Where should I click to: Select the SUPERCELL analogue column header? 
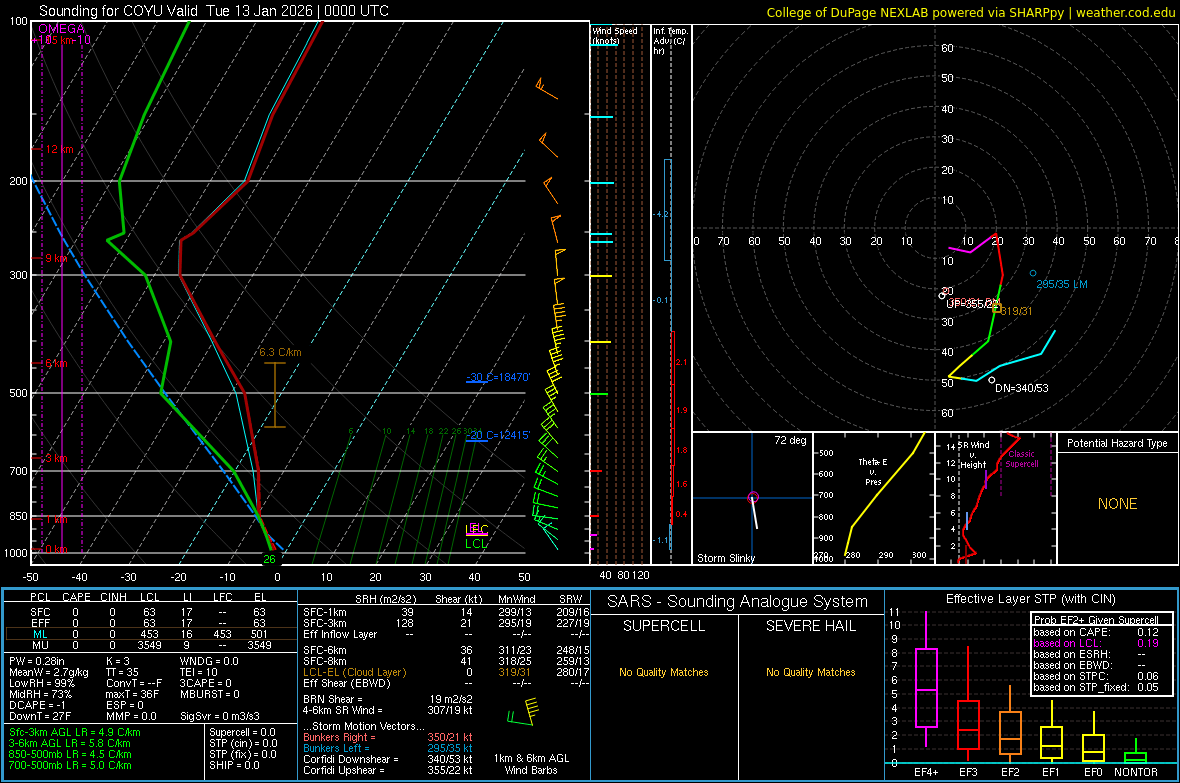coord(664,626)
